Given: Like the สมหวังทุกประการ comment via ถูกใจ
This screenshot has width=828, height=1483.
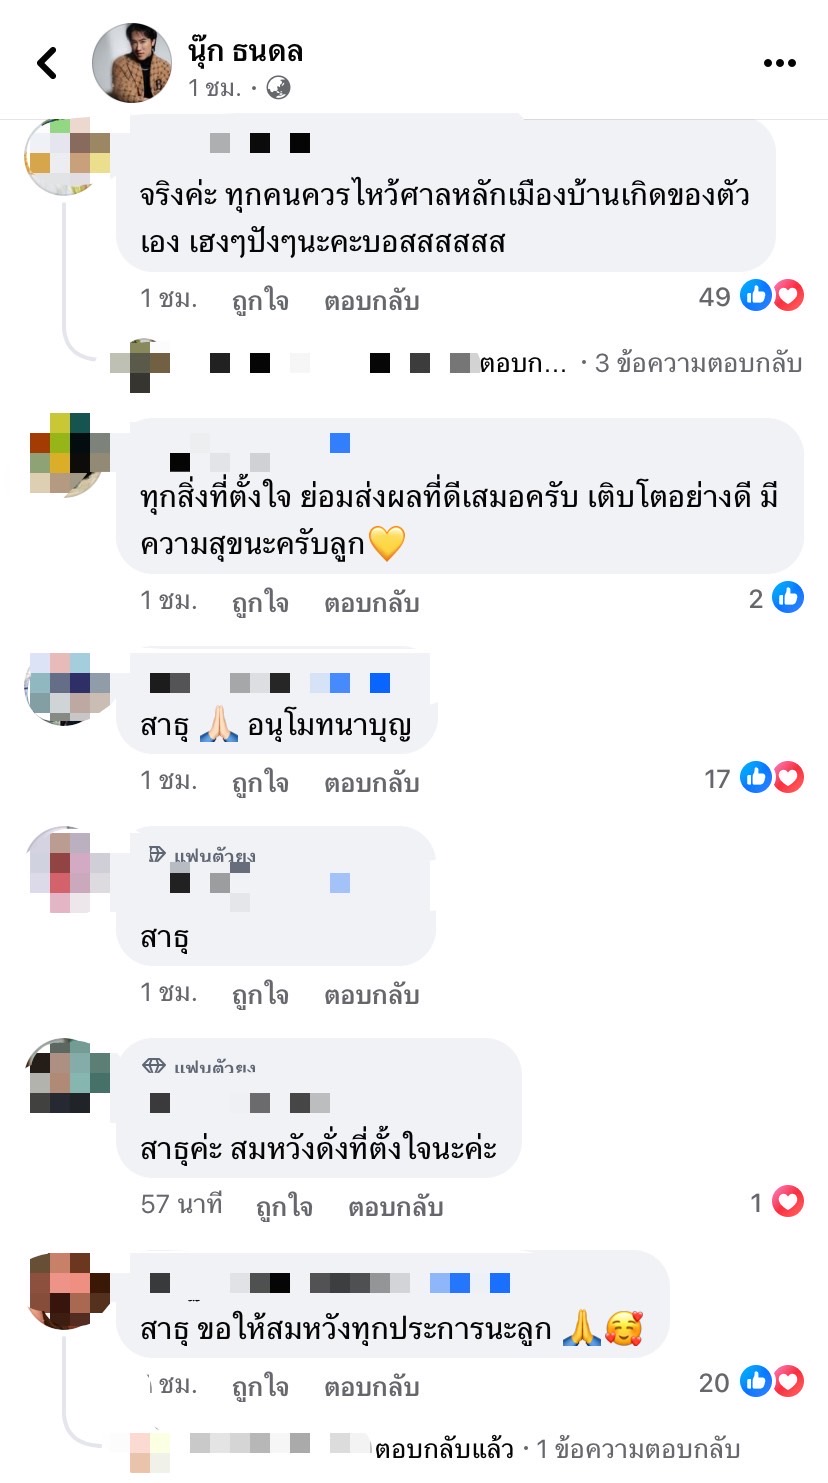Looking at the screenshot, I should coord(260,1387).
